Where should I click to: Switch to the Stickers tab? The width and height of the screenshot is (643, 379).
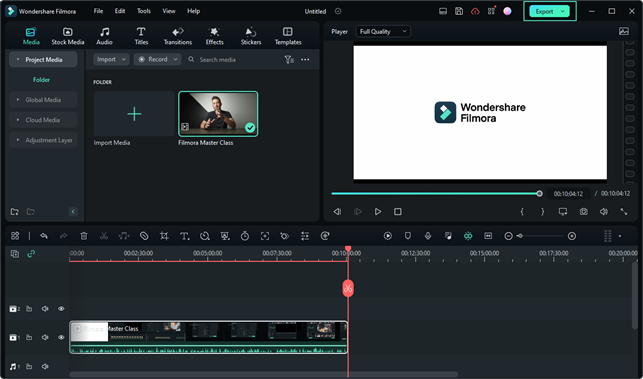tap(251, 36)
